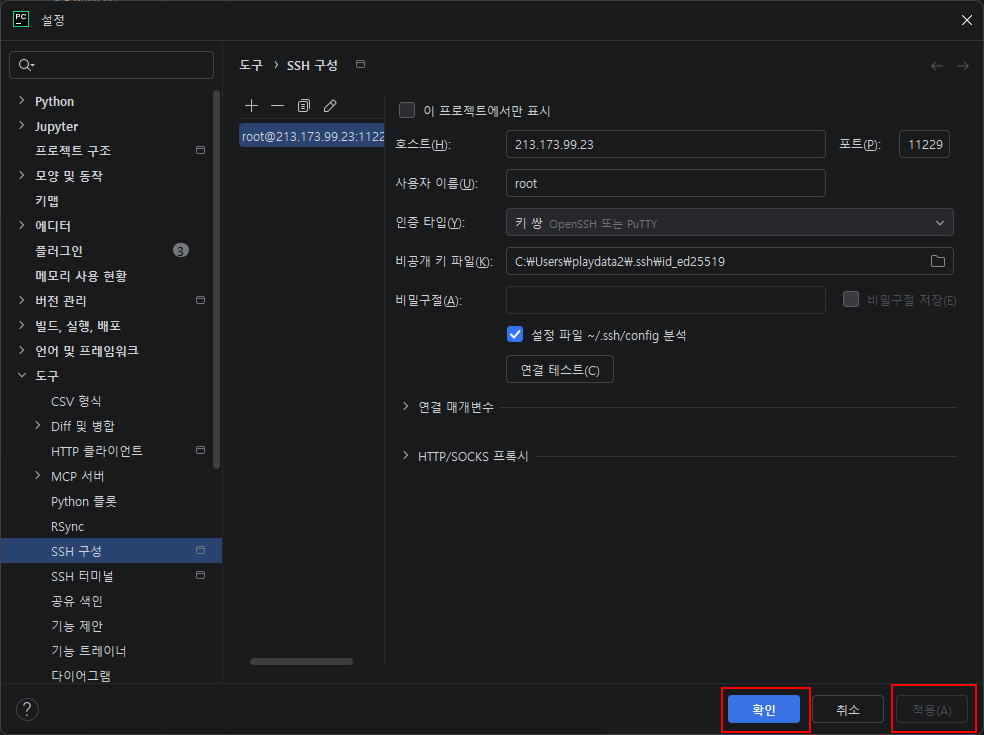Click the 사용자 이름 input field
984x735 pixels.
[666, 183]
